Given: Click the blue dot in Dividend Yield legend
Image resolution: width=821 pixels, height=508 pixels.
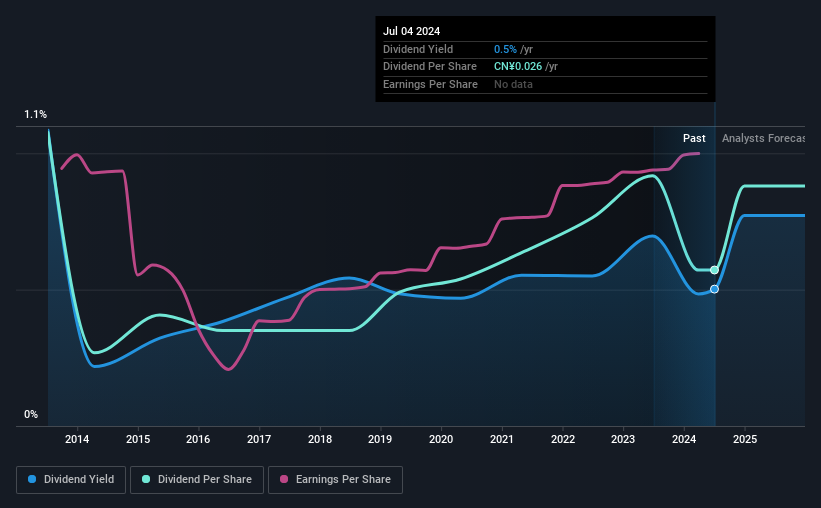Looking at the screenshot, I should 32,479.
